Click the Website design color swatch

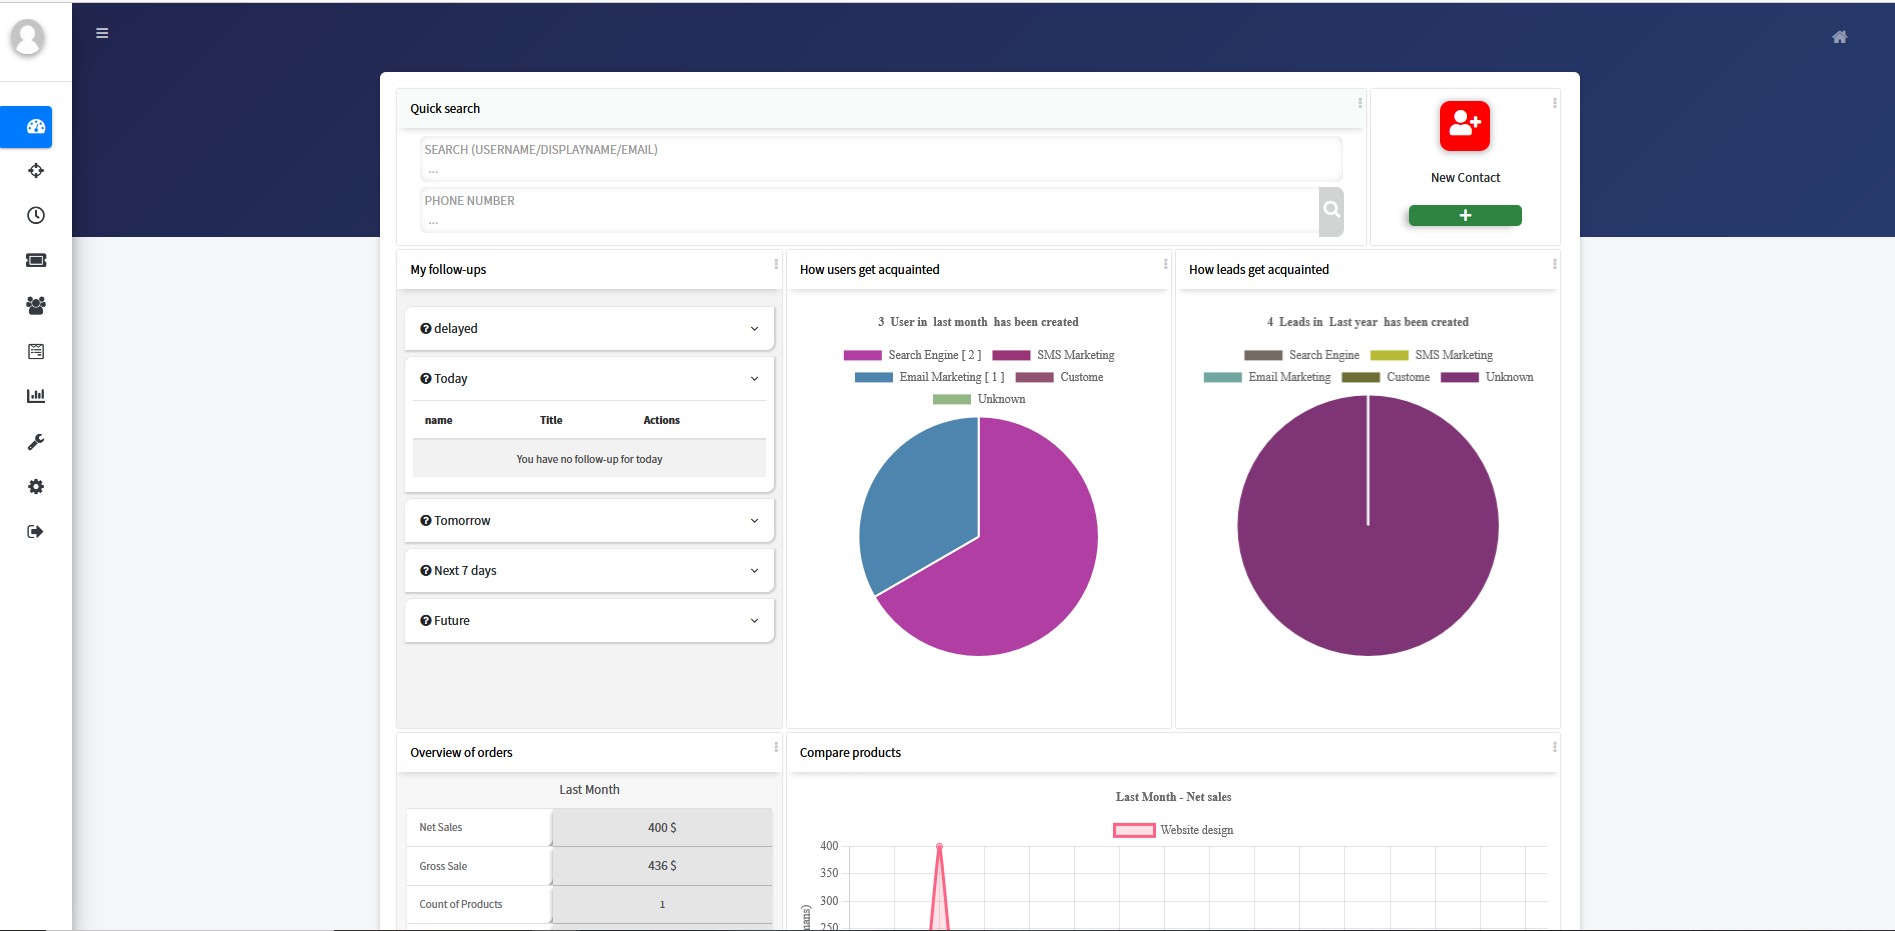[1133, 830]
